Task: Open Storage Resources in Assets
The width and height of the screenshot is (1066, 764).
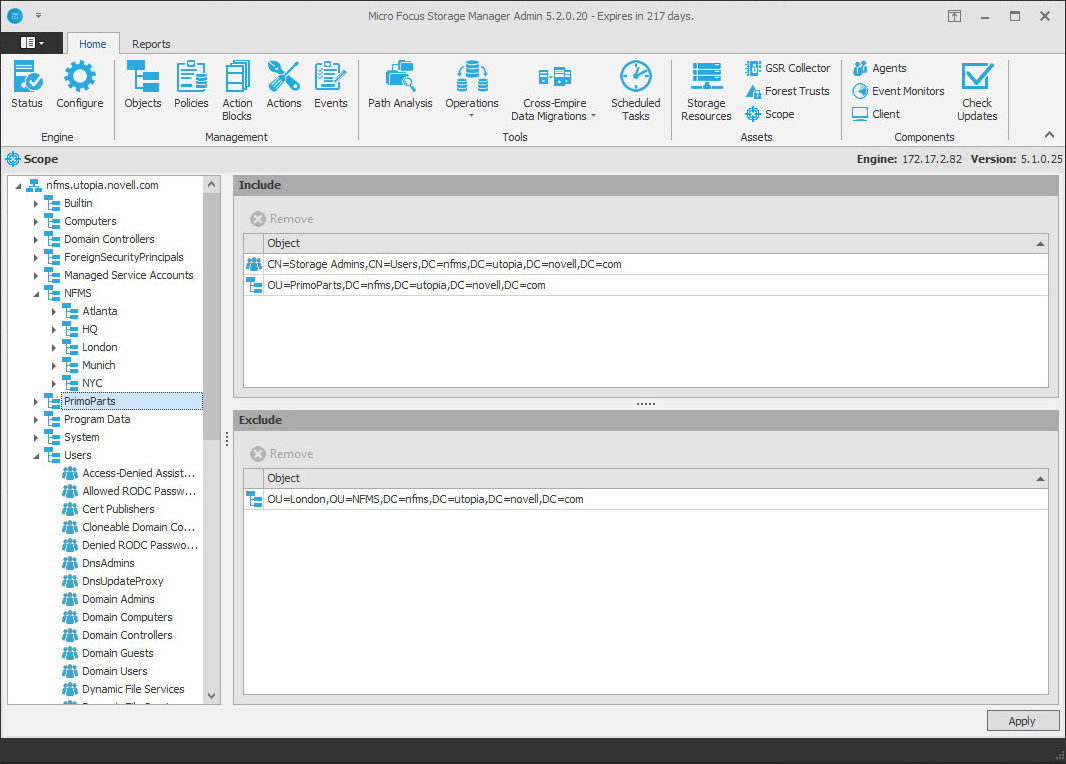Action: click(706, 90)
